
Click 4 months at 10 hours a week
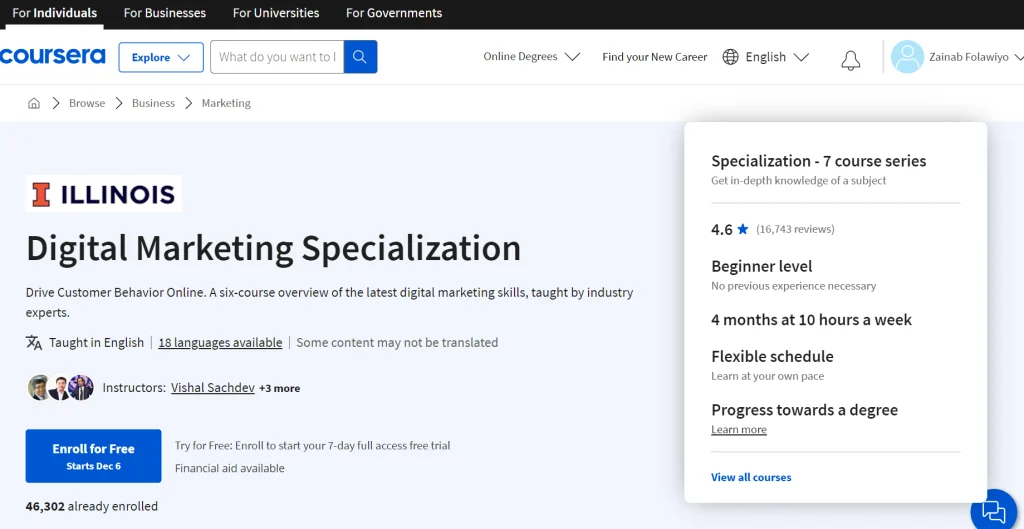click(811, 320)
